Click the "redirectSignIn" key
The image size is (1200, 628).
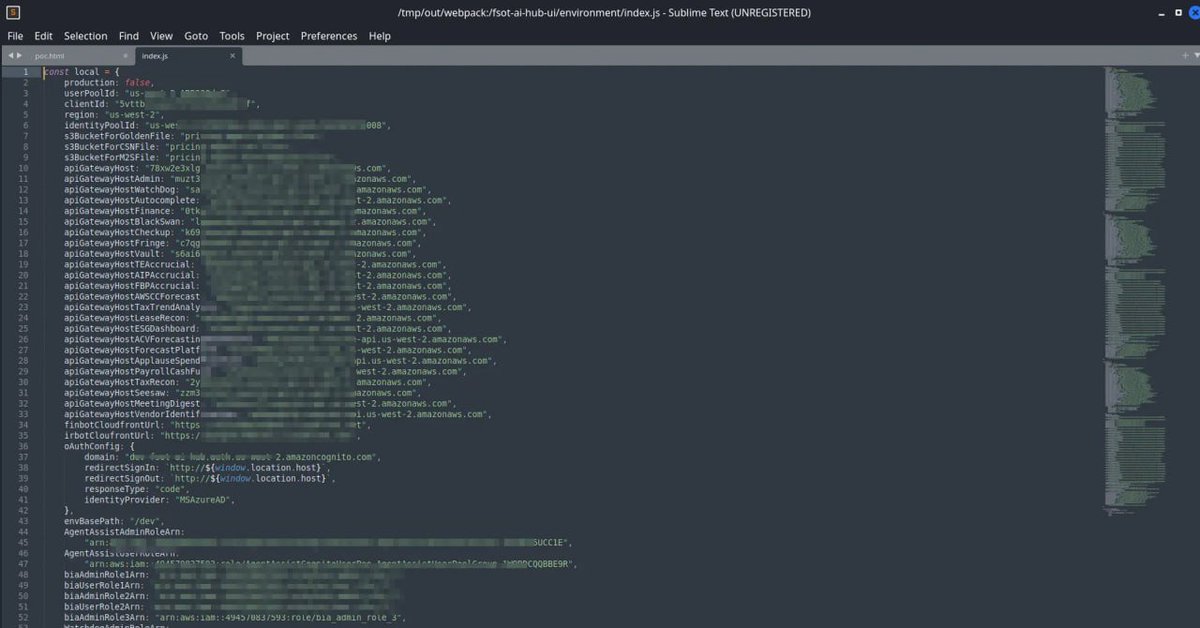[x=120, y=467]
